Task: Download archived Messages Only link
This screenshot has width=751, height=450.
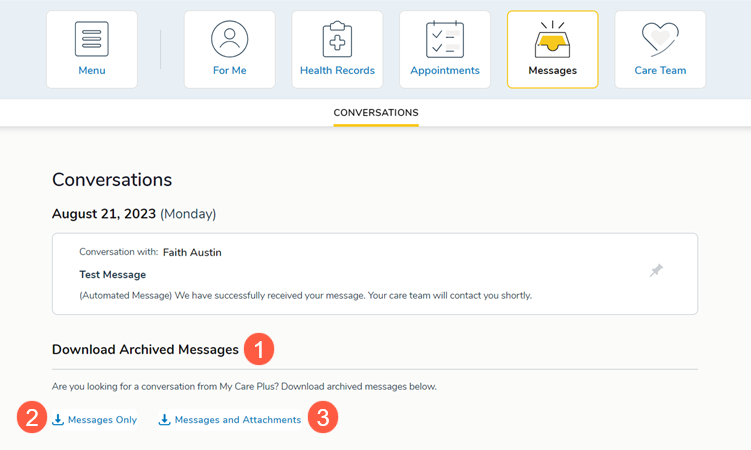Action: pyautogui.click(x=102, y=420)
